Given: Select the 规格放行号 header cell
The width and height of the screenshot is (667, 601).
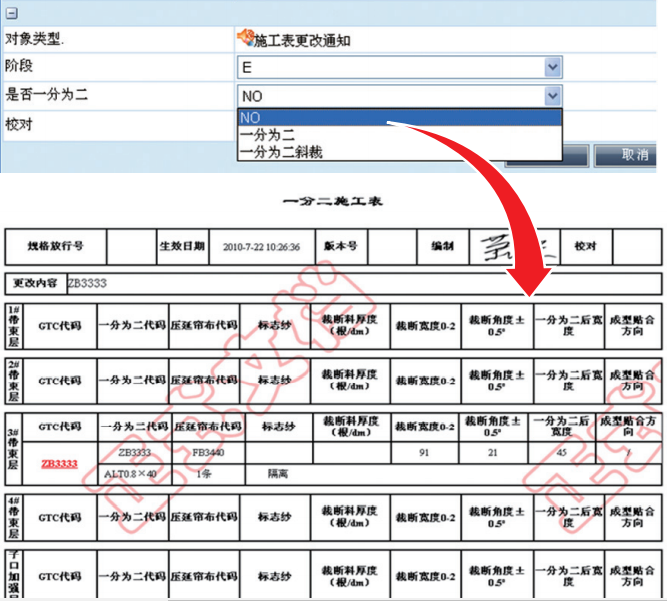Looking at the screenshot, I should (55, 246).
